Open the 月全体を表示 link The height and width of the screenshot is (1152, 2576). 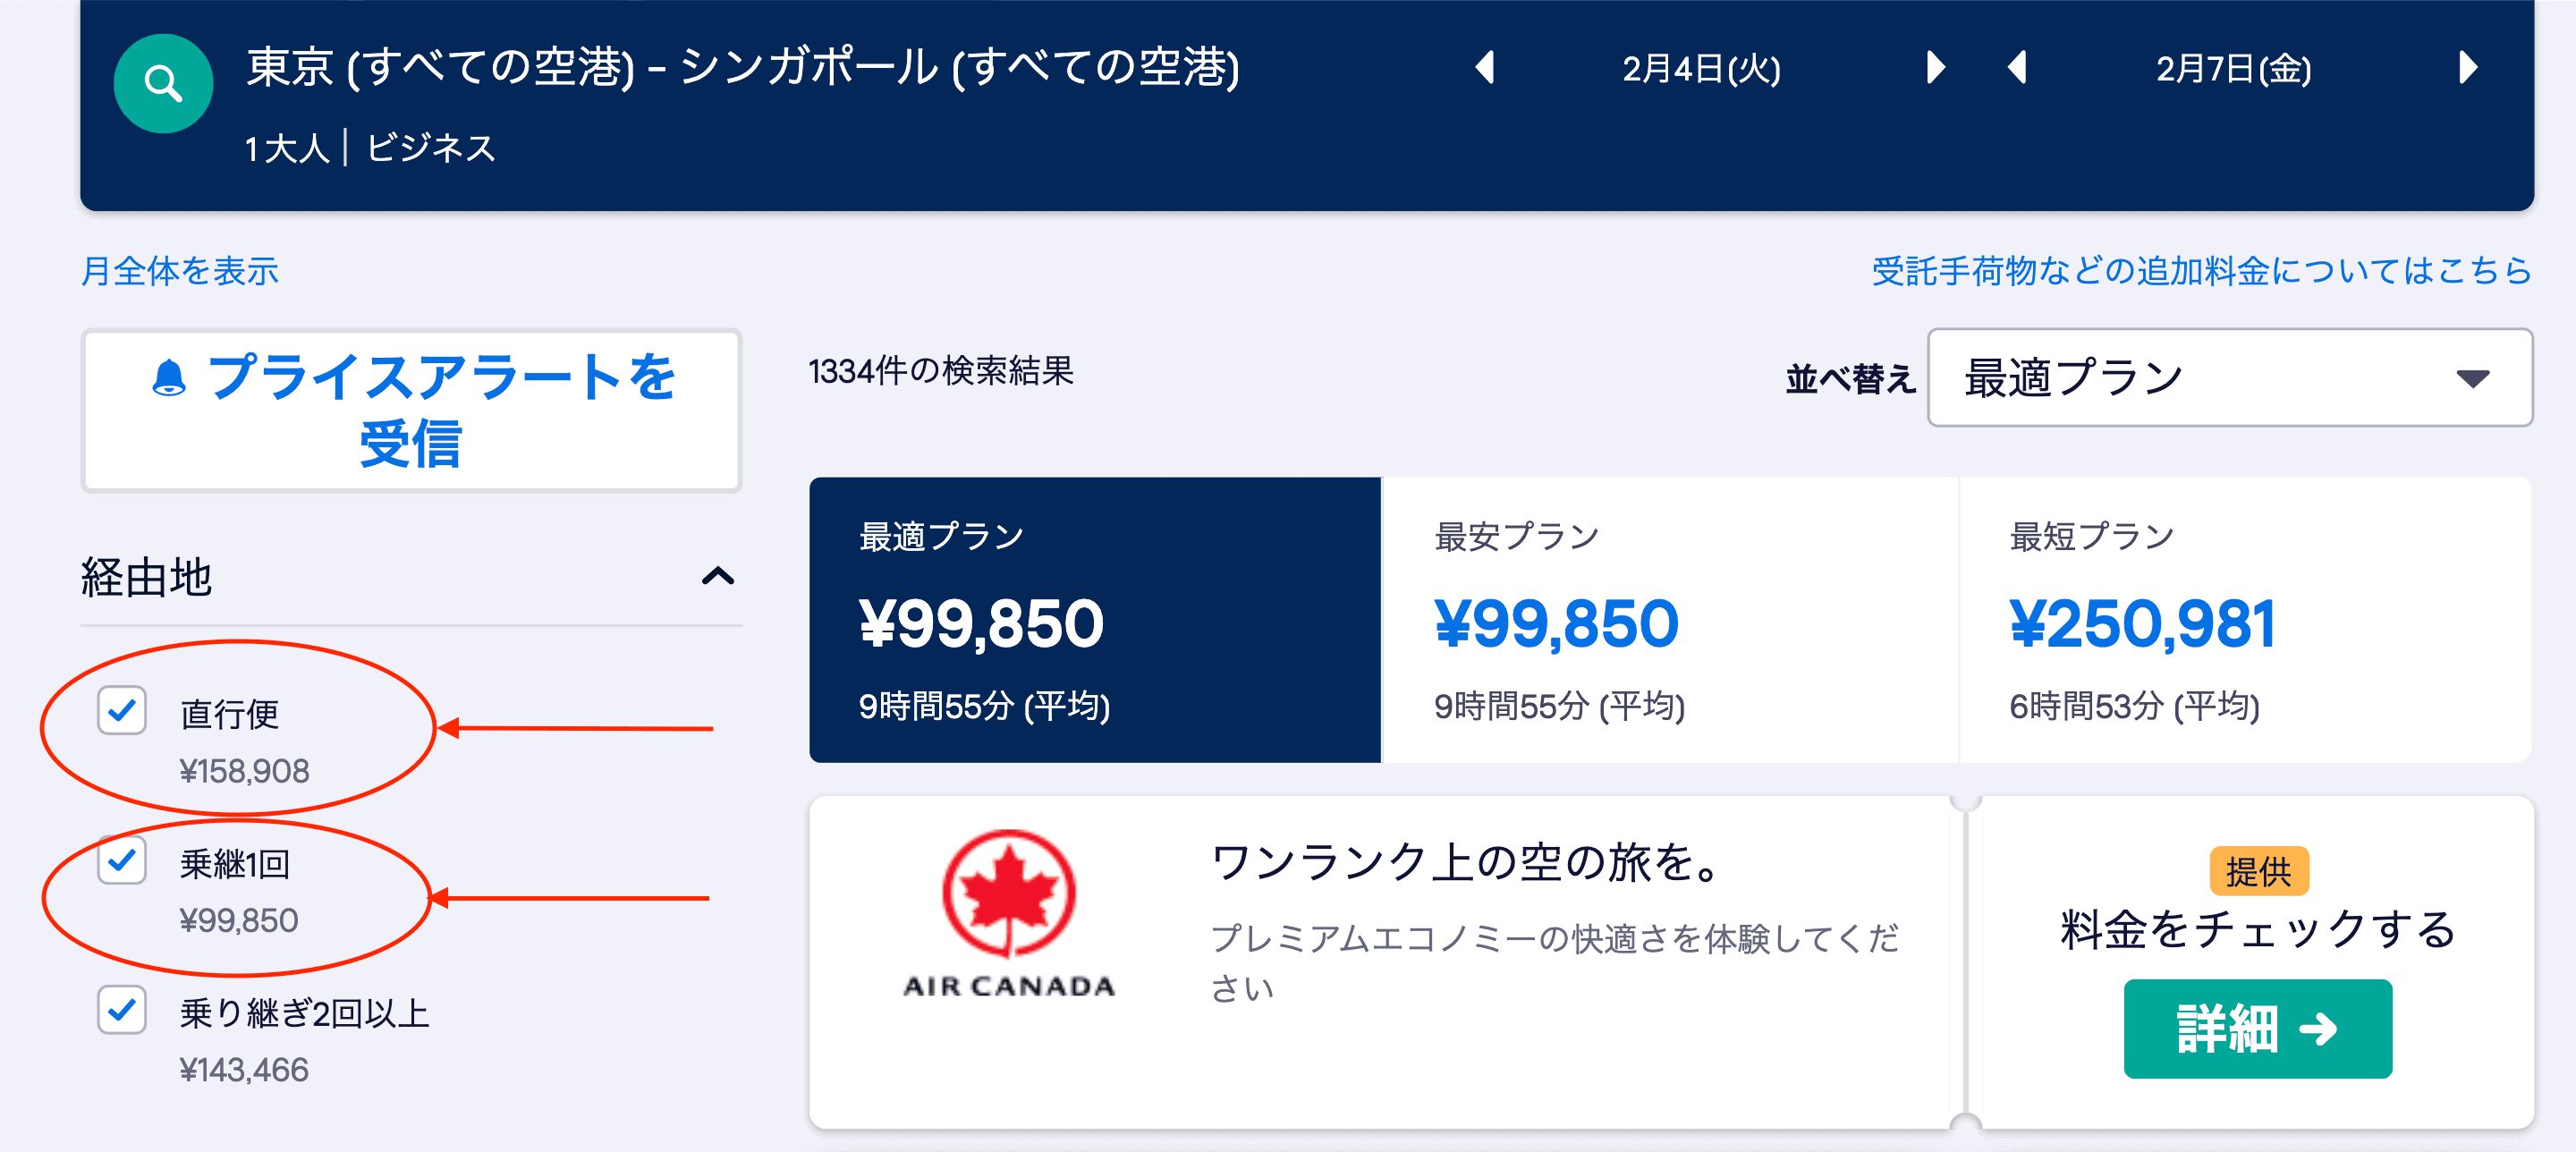(181, 271)
